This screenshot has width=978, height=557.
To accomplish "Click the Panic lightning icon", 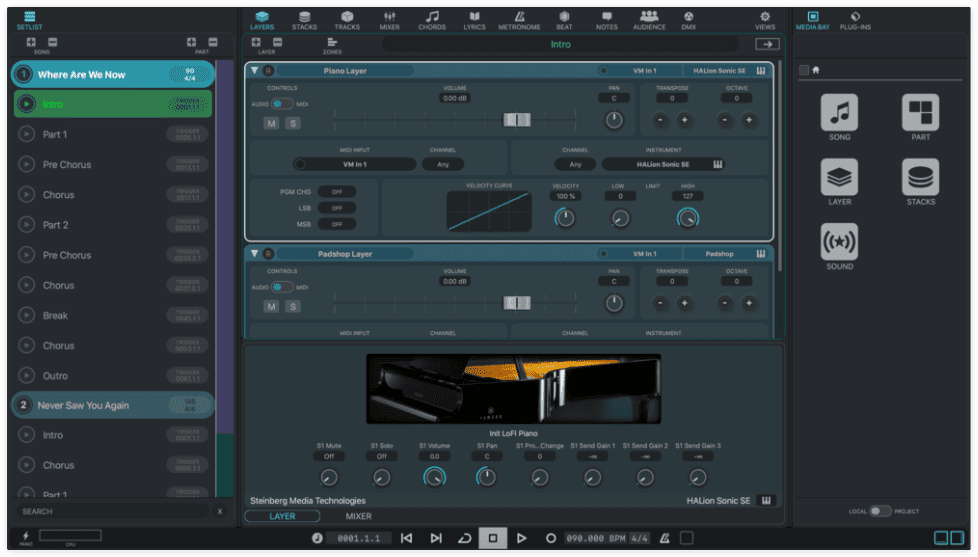I will (26, 535).
